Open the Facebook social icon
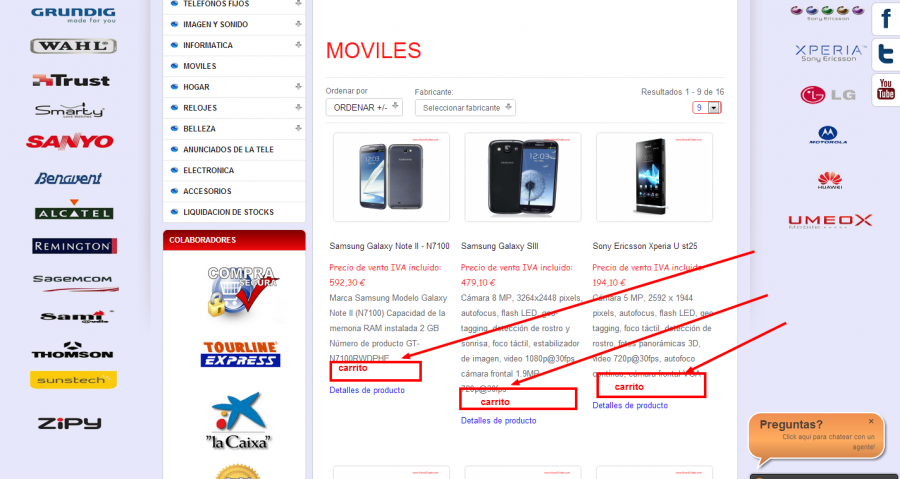 [x=886, y=20]
